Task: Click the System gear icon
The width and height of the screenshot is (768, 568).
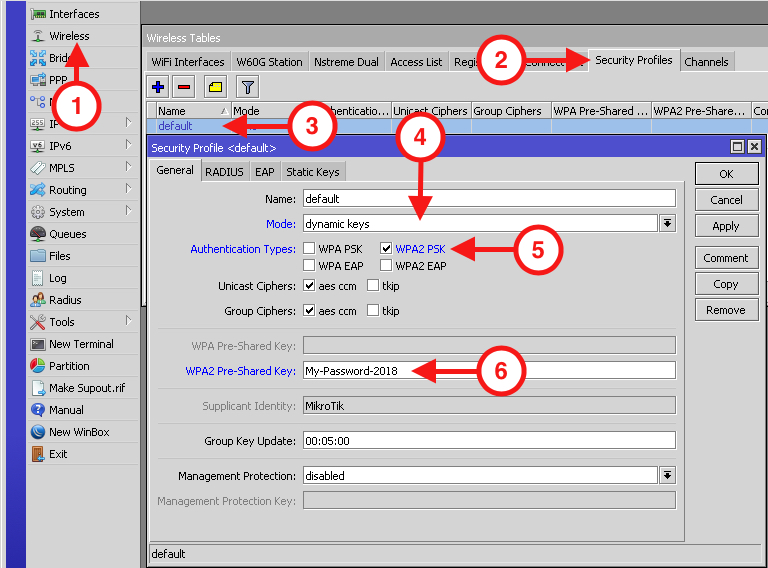Action: coord(38,212)
